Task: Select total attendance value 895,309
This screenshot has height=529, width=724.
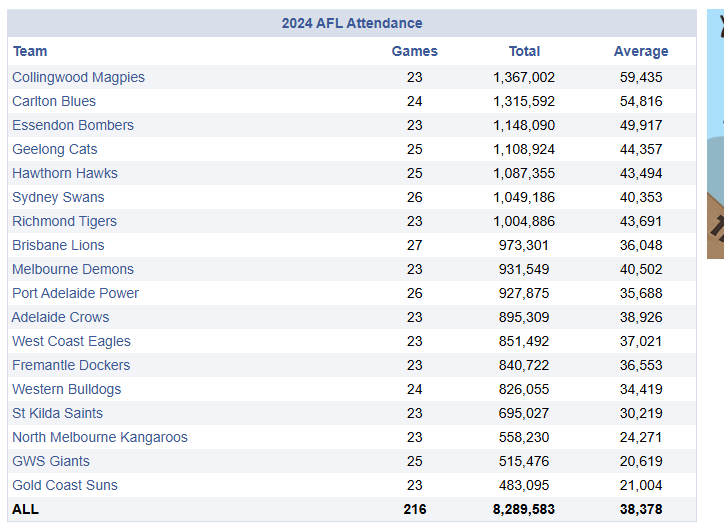Action: 524,317
